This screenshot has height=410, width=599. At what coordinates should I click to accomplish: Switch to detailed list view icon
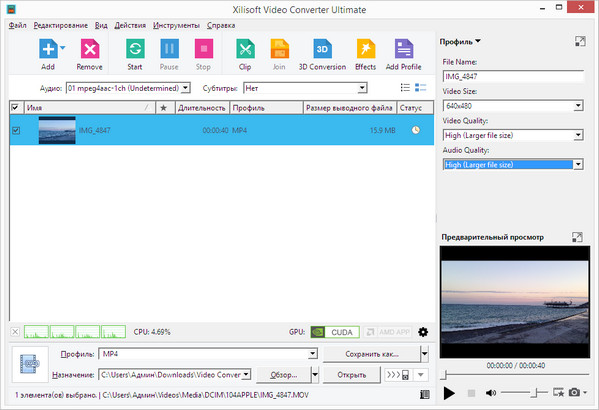420,88
